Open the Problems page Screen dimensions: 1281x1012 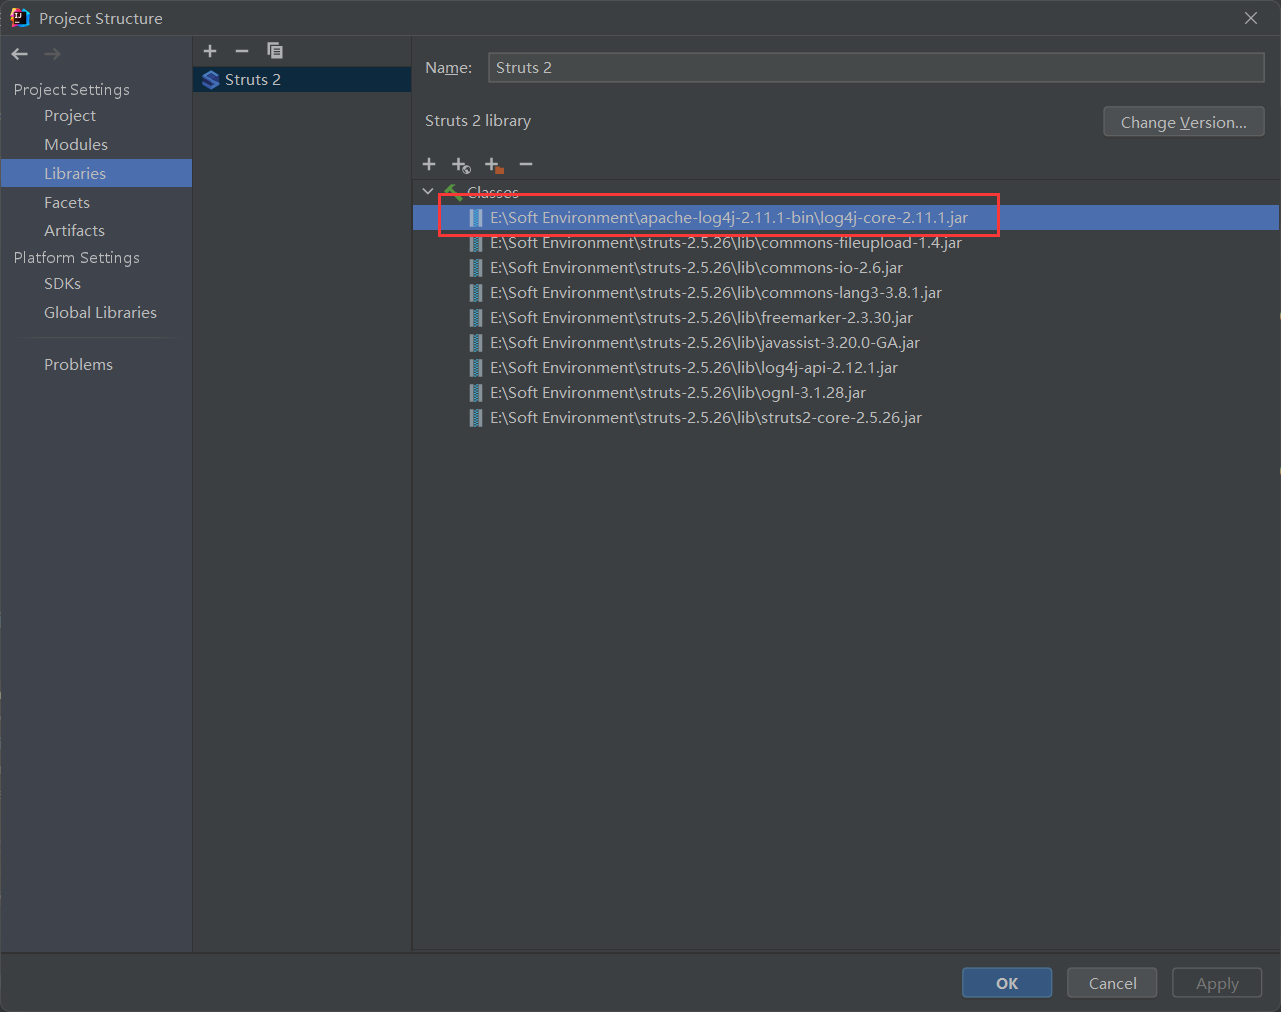click(x=78, y=365)
